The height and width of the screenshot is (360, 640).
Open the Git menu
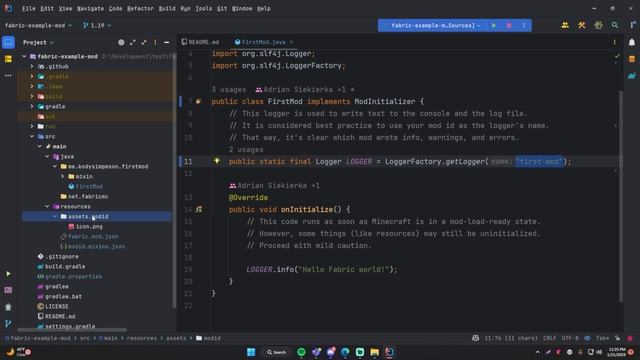coord(222,9)
